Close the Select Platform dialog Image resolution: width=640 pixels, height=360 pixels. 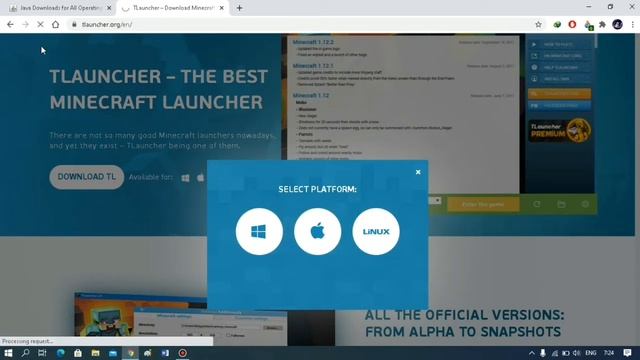418,172
